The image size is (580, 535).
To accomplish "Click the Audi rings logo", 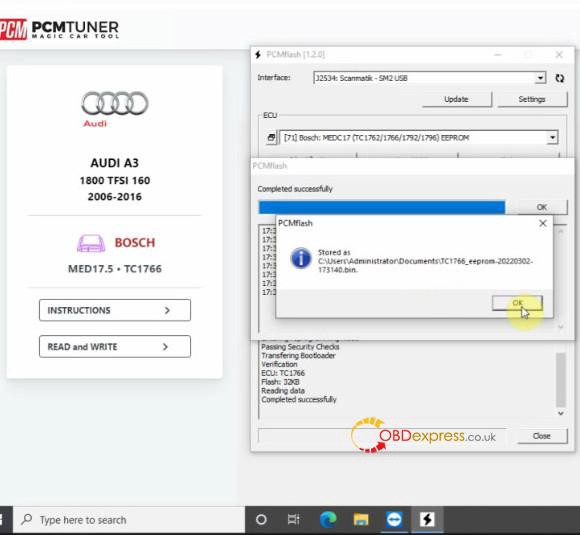I will tap(115, 103).
